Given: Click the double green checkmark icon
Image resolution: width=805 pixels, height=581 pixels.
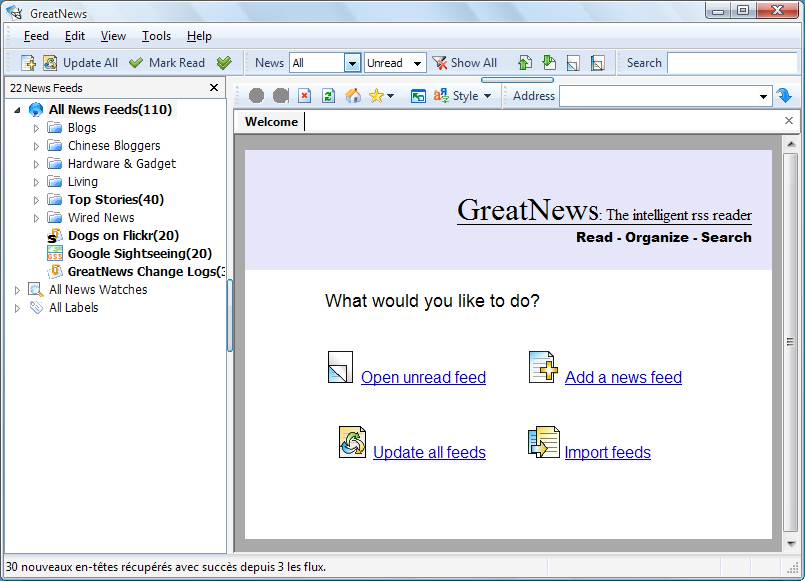Looking at the screenshot, I should click(x=224, y=63).
